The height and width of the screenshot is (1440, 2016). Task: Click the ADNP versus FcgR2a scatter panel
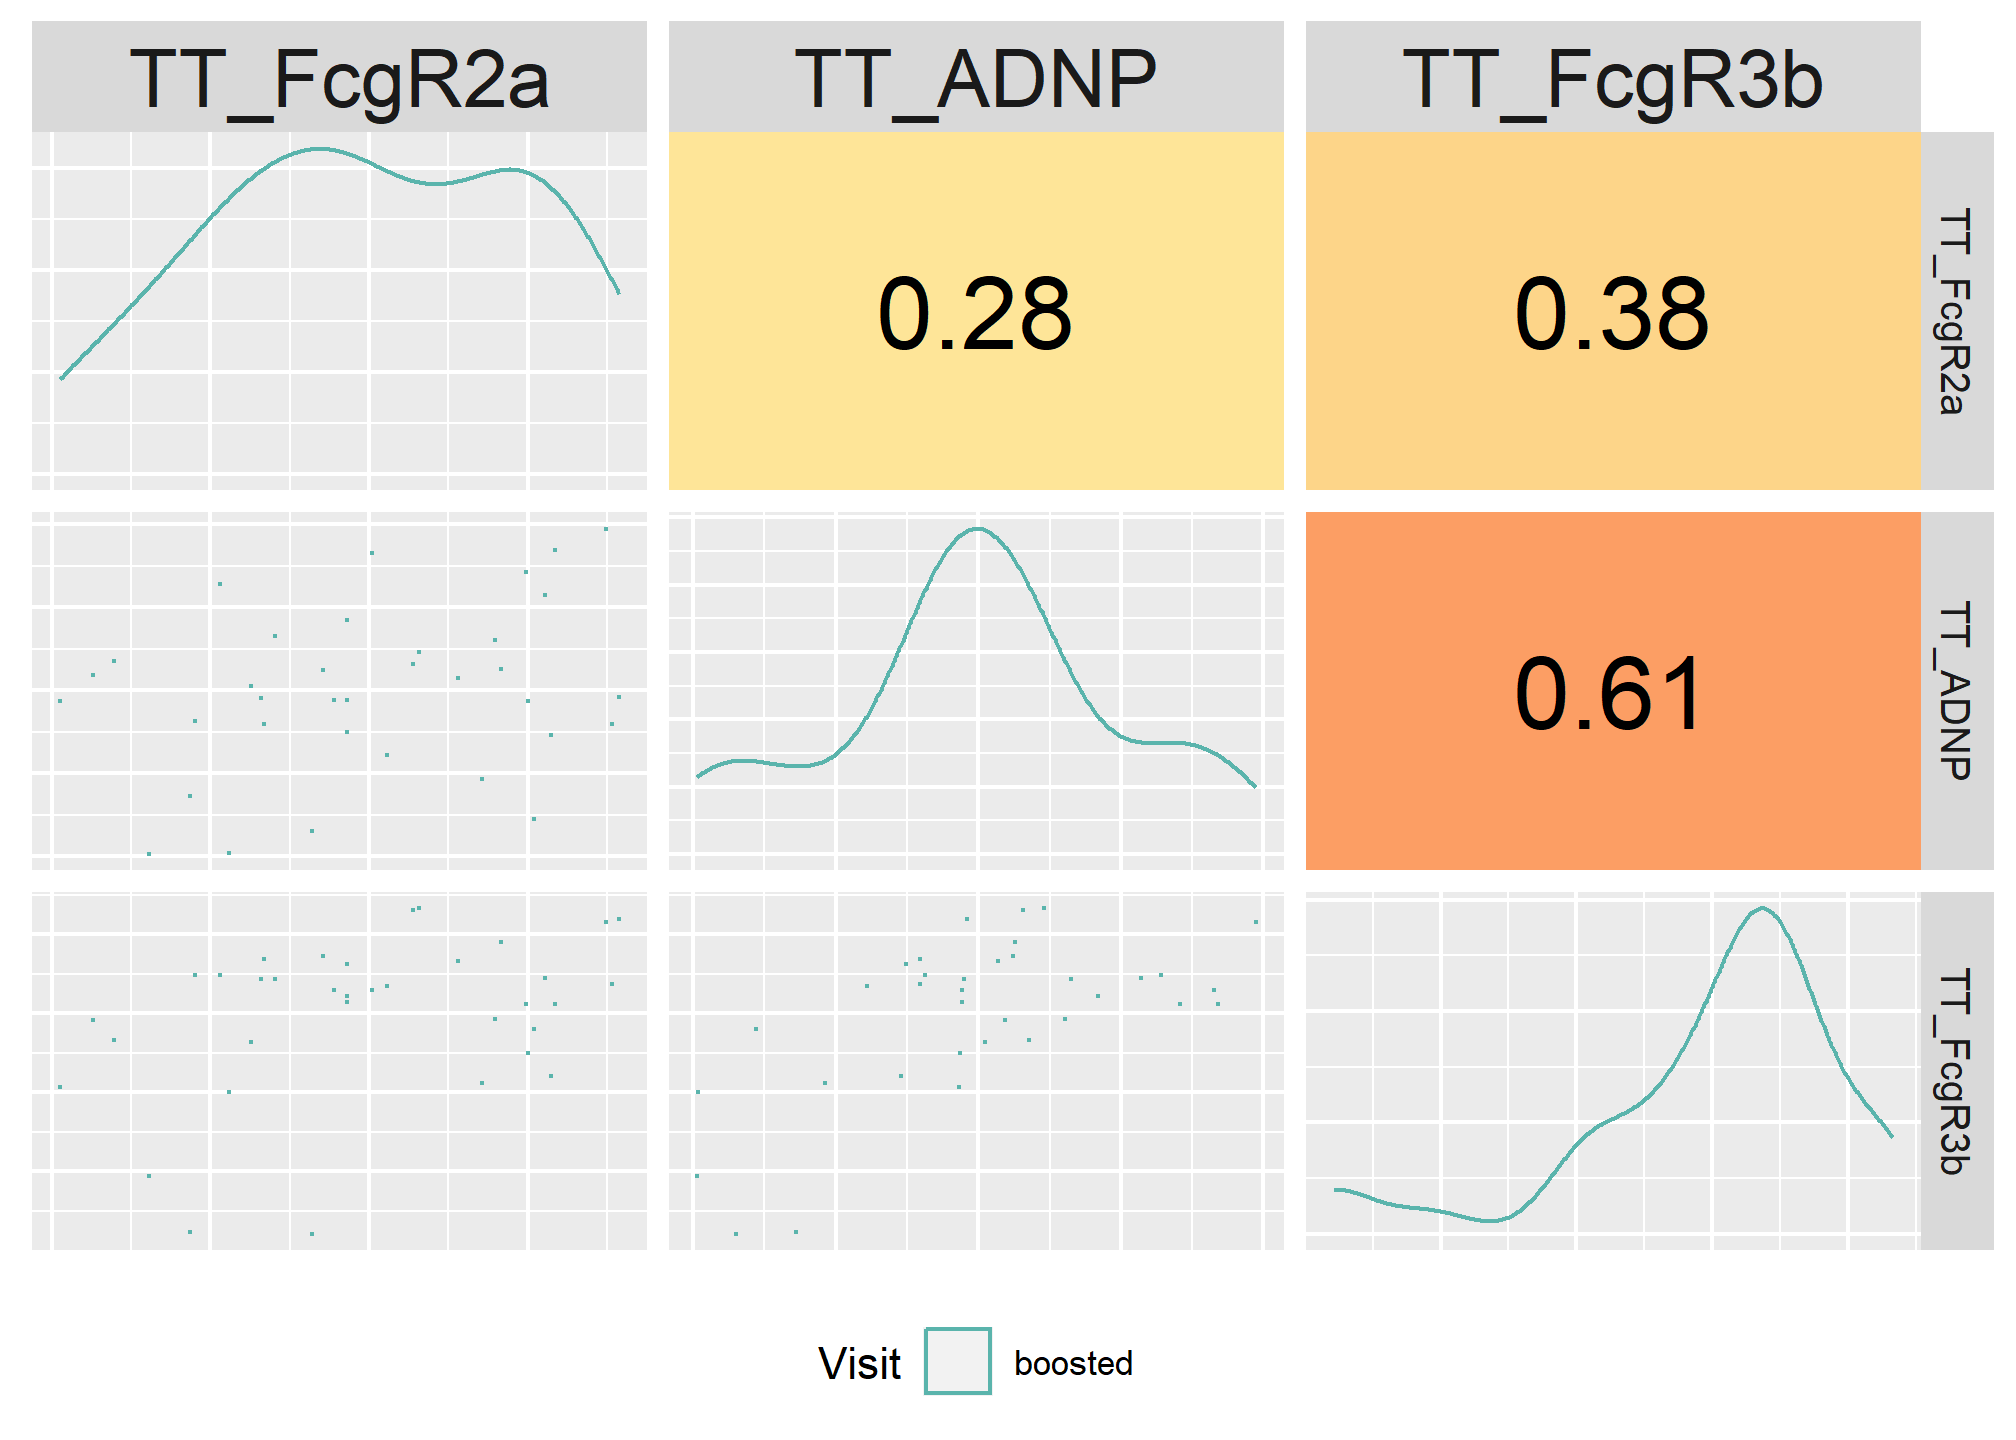click(x=339, y=691)
